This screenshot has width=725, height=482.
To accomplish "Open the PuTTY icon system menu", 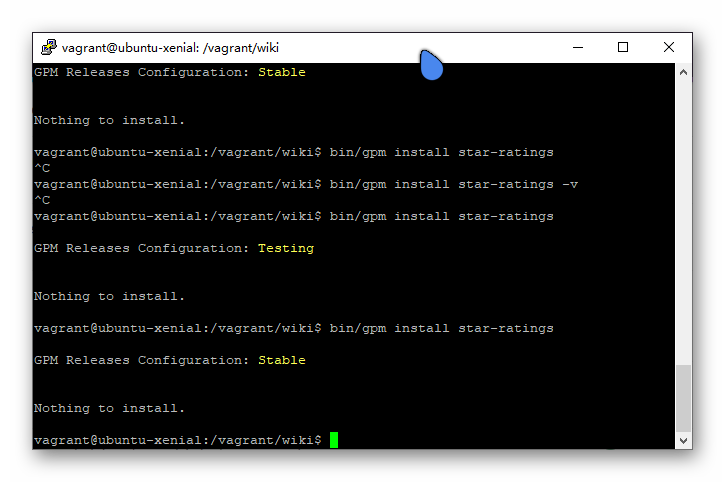I will 49,48.
